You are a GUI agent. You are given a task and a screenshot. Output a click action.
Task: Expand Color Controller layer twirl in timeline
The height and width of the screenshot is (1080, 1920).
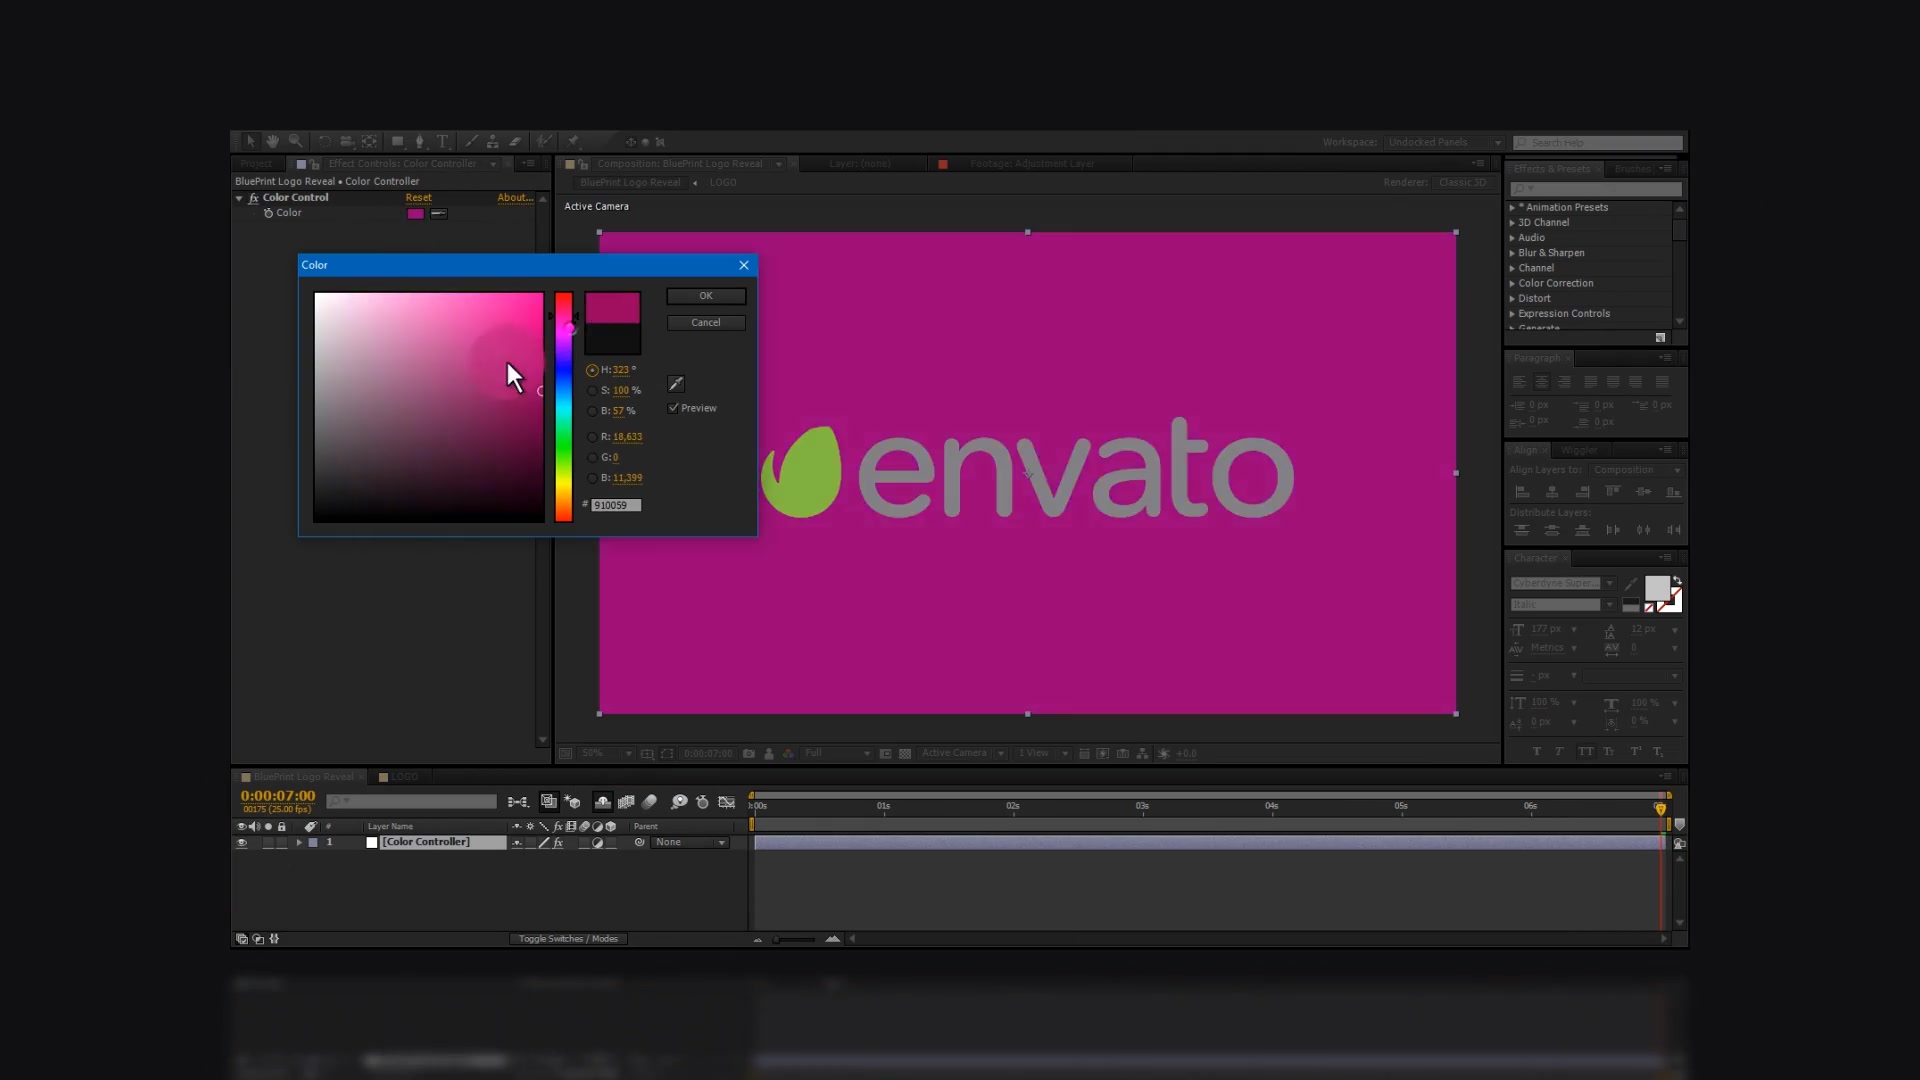tap(298, 843)
